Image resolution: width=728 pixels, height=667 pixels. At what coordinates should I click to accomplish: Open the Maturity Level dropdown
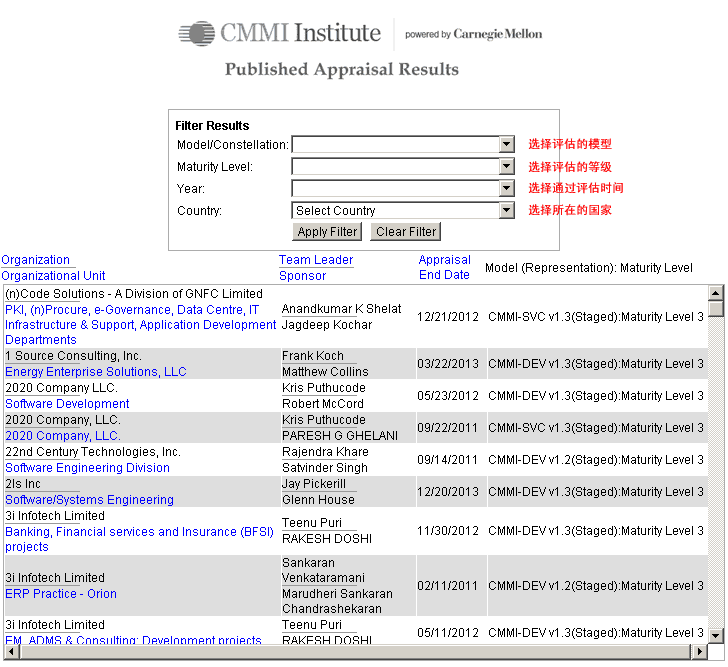(x=403, y=166)
